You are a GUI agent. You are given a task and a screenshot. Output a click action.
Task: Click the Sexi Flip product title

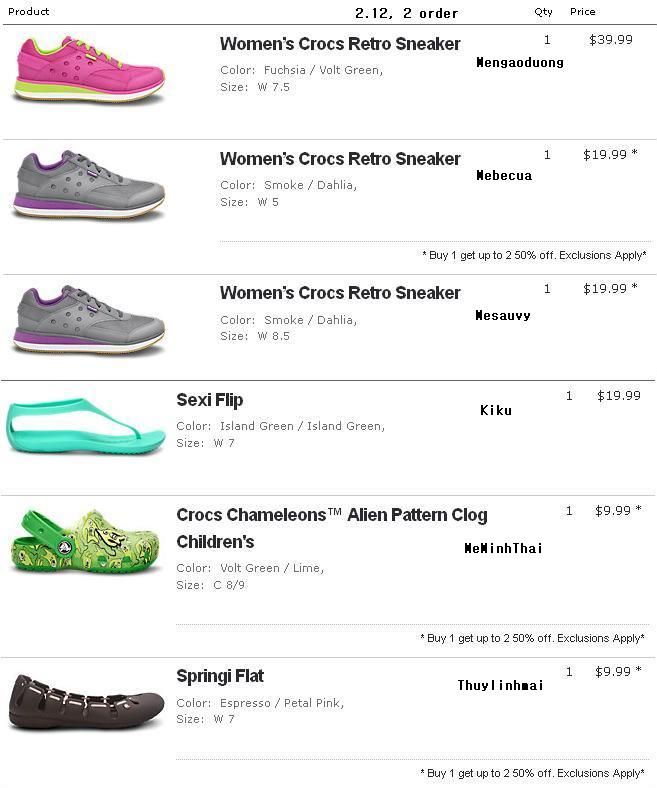(x=210, y=400)
